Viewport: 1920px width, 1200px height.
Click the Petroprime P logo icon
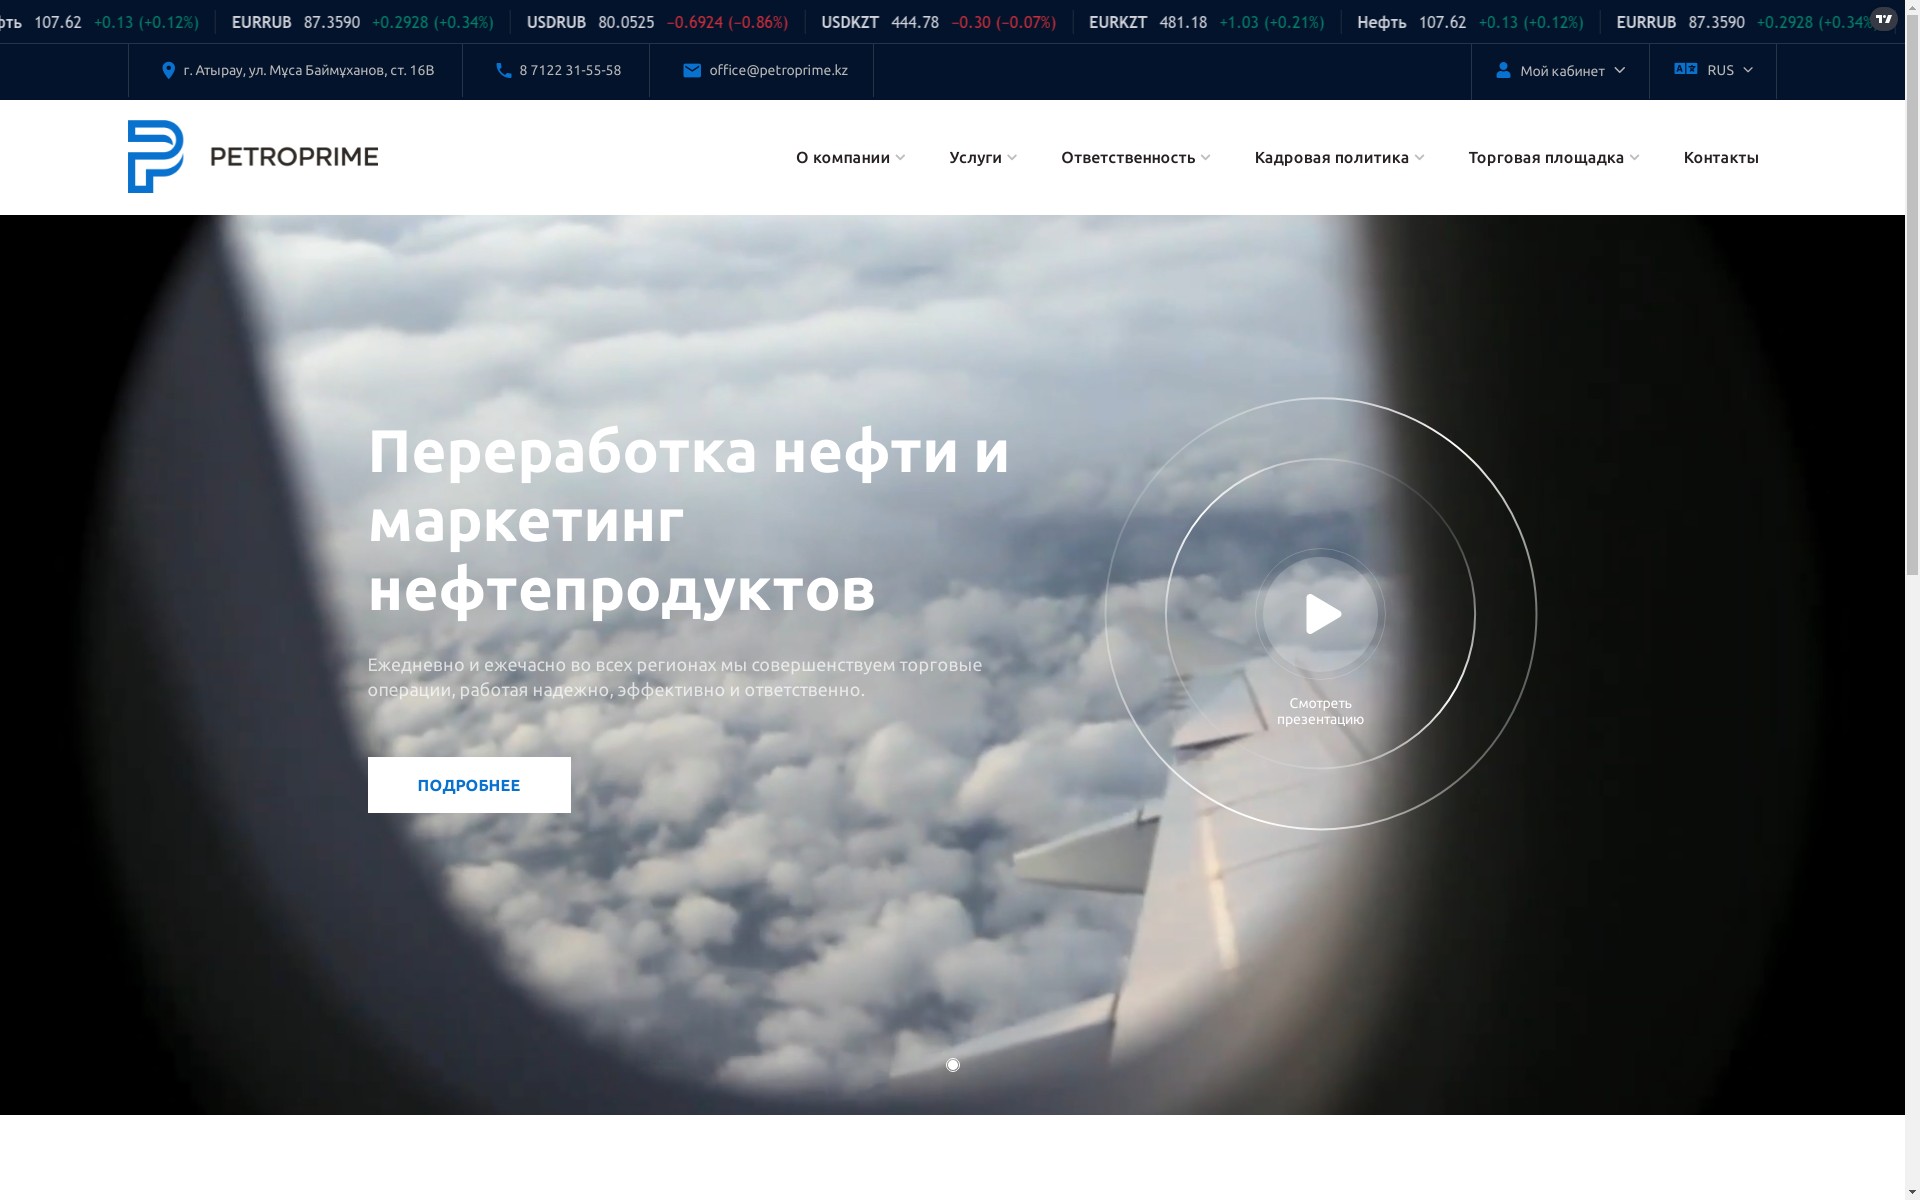(155, 157)
